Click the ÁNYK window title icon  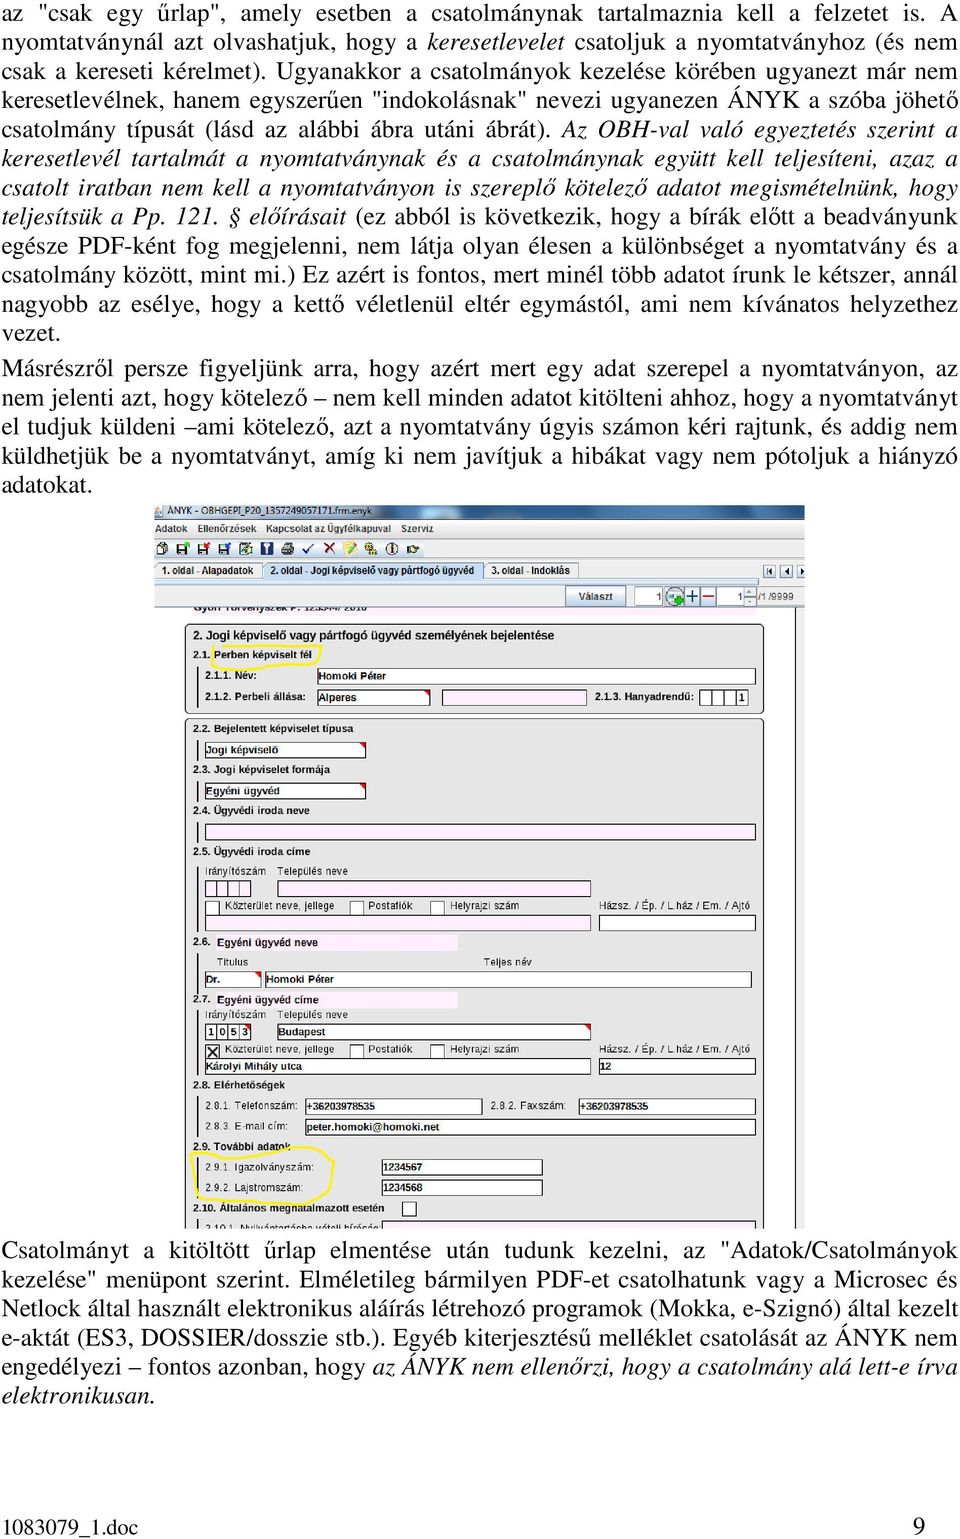(x=159, y=511)
